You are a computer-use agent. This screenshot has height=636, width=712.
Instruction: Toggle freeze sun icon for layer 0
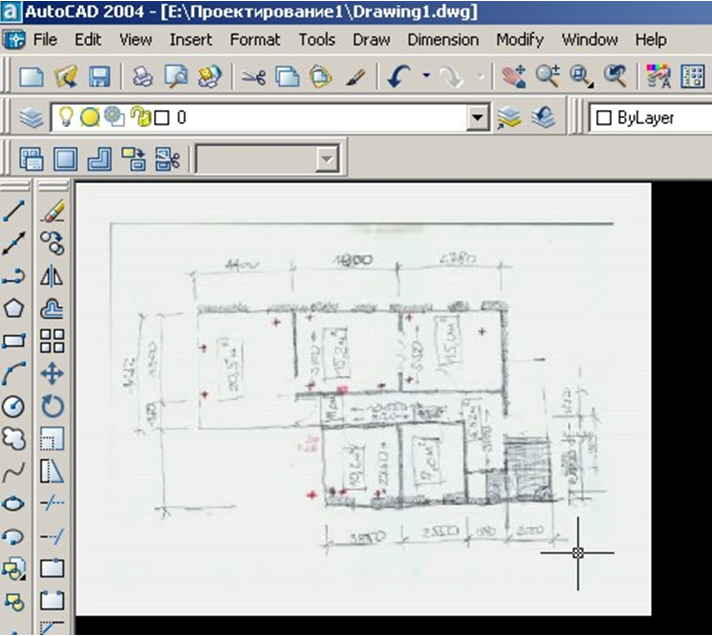90,117
